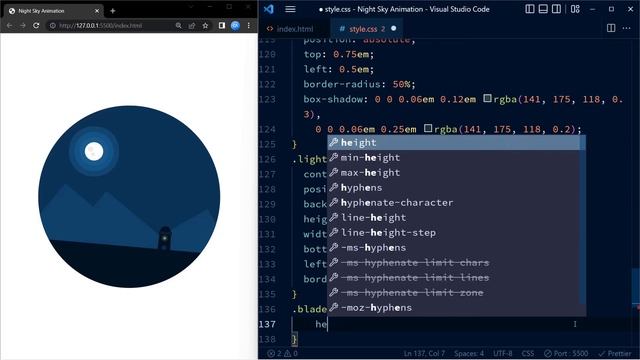Open a new Chrome tab
The width and height of the screenshot is (640, 360).
pos(113,11)
